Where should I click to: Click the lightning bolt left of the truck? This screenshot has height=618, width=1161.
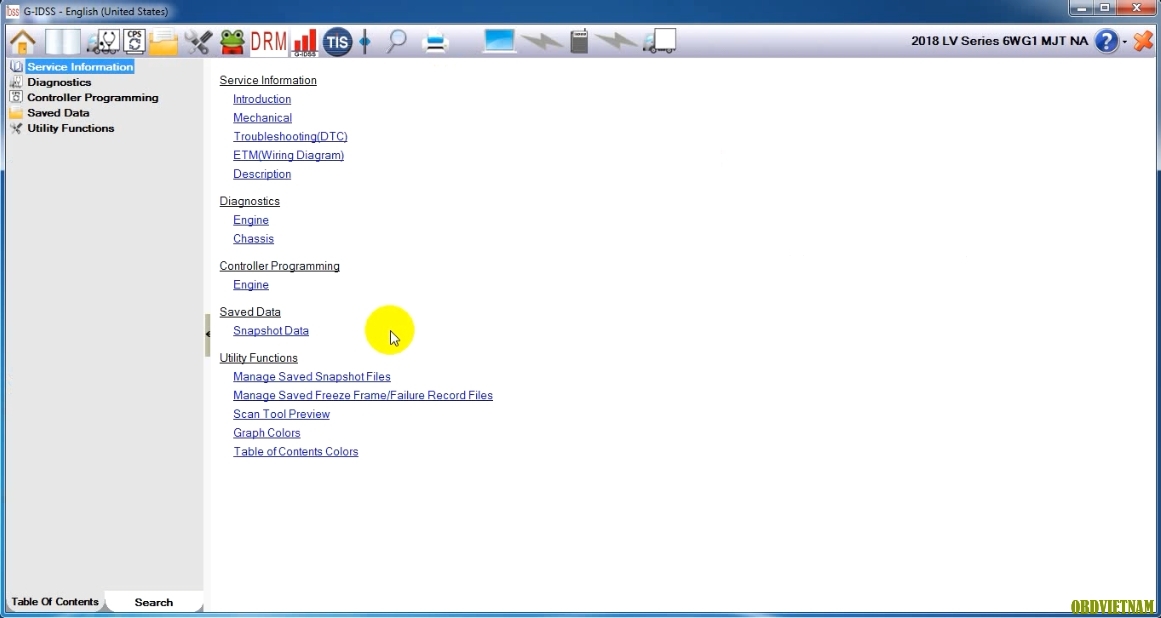pyautogui.click(x=616, y=42)
